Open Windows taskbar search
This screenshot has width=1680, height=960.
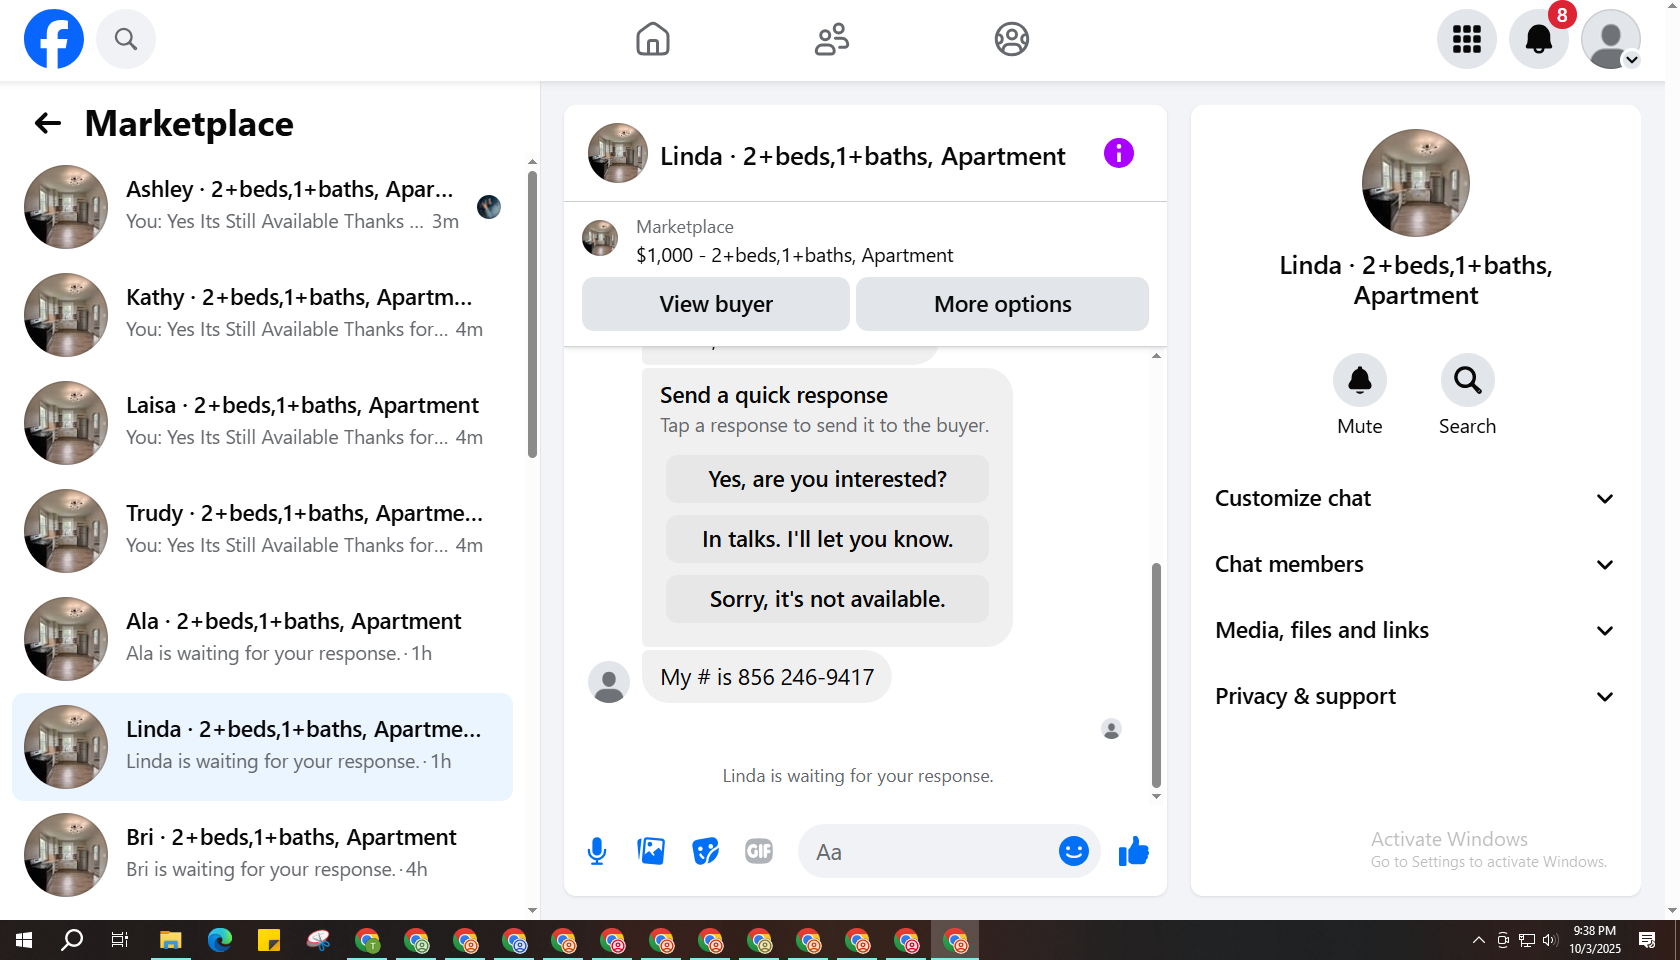[72, 940]
